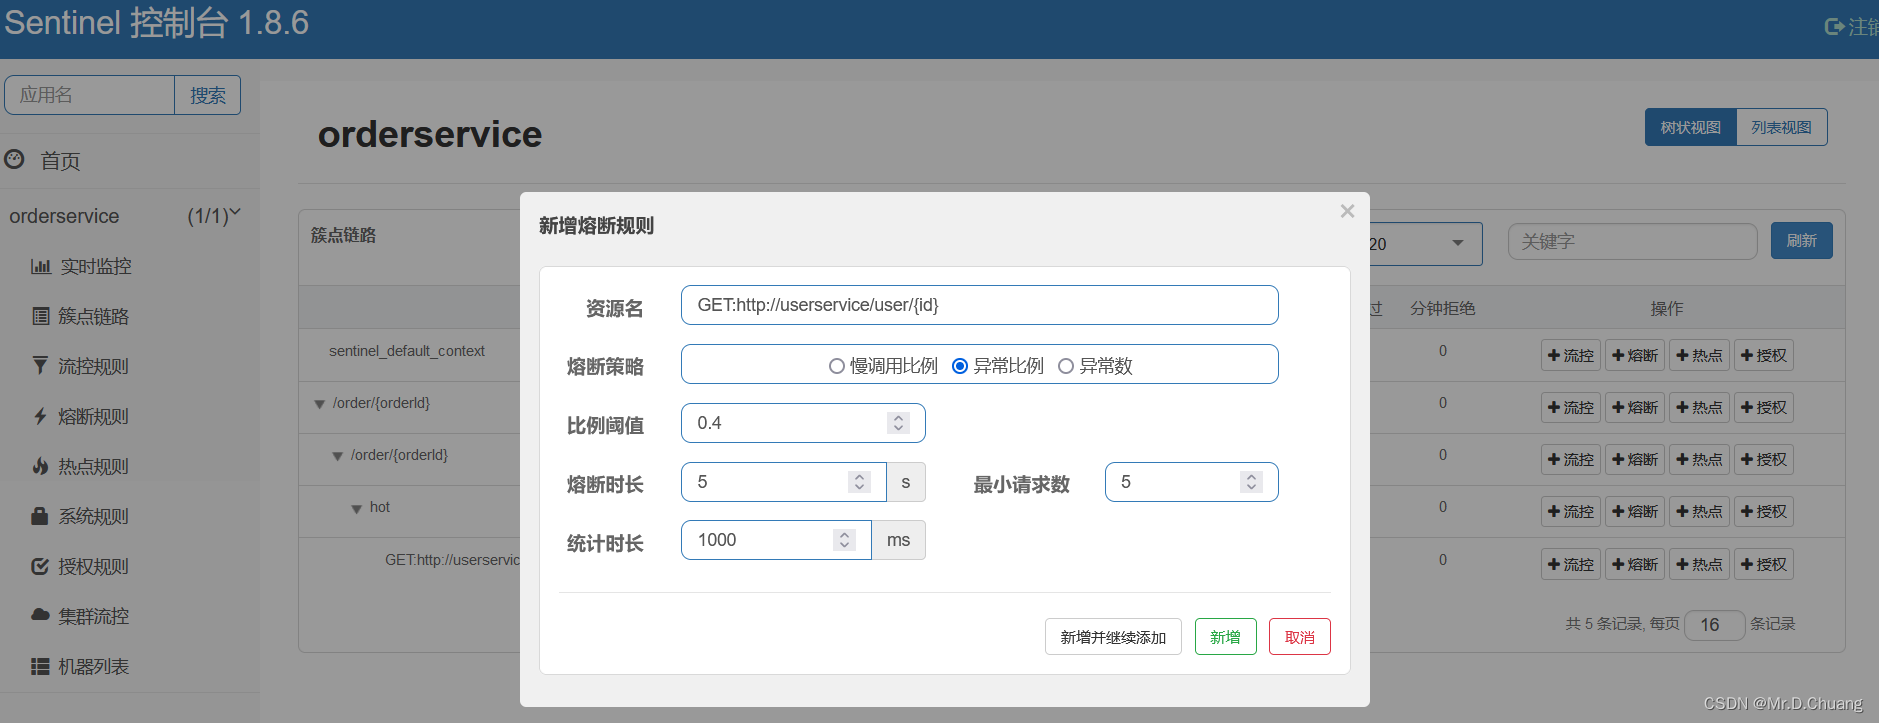Click the 机器列表 table icon
The height and width of the screenshot is (723, 1879).
40,666
